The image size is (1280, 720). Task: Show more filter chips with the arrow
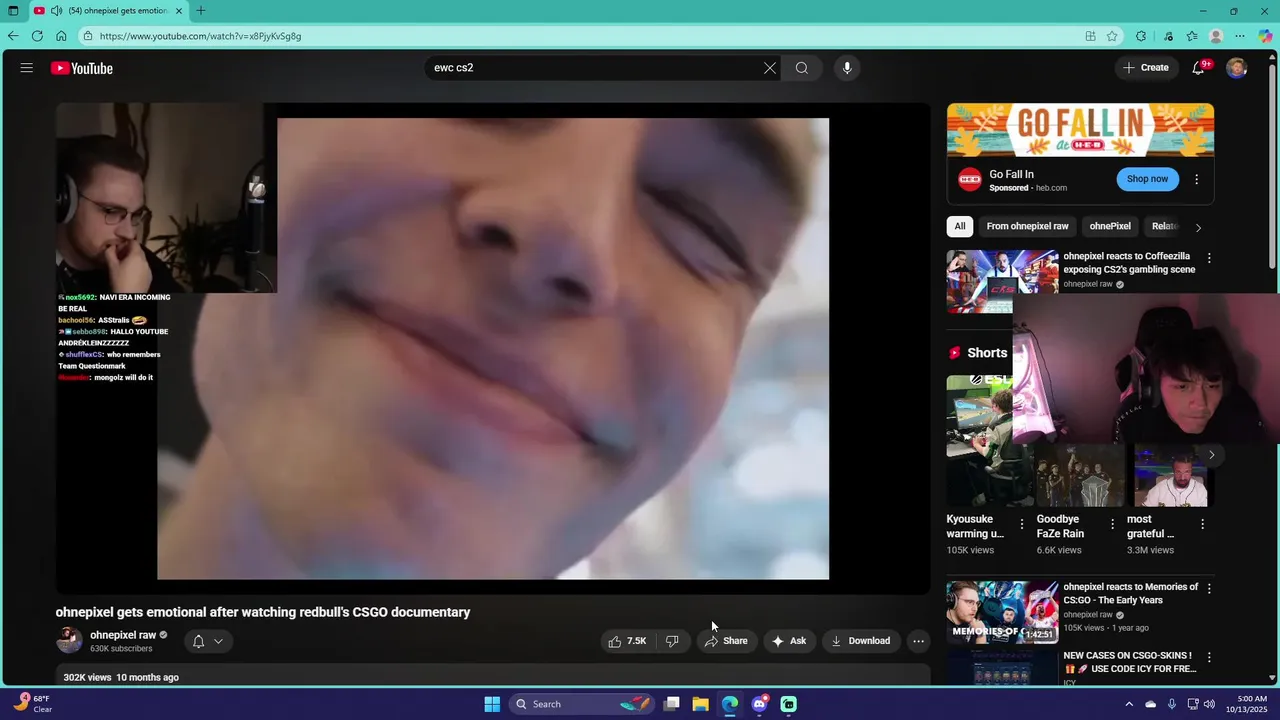1198,227
